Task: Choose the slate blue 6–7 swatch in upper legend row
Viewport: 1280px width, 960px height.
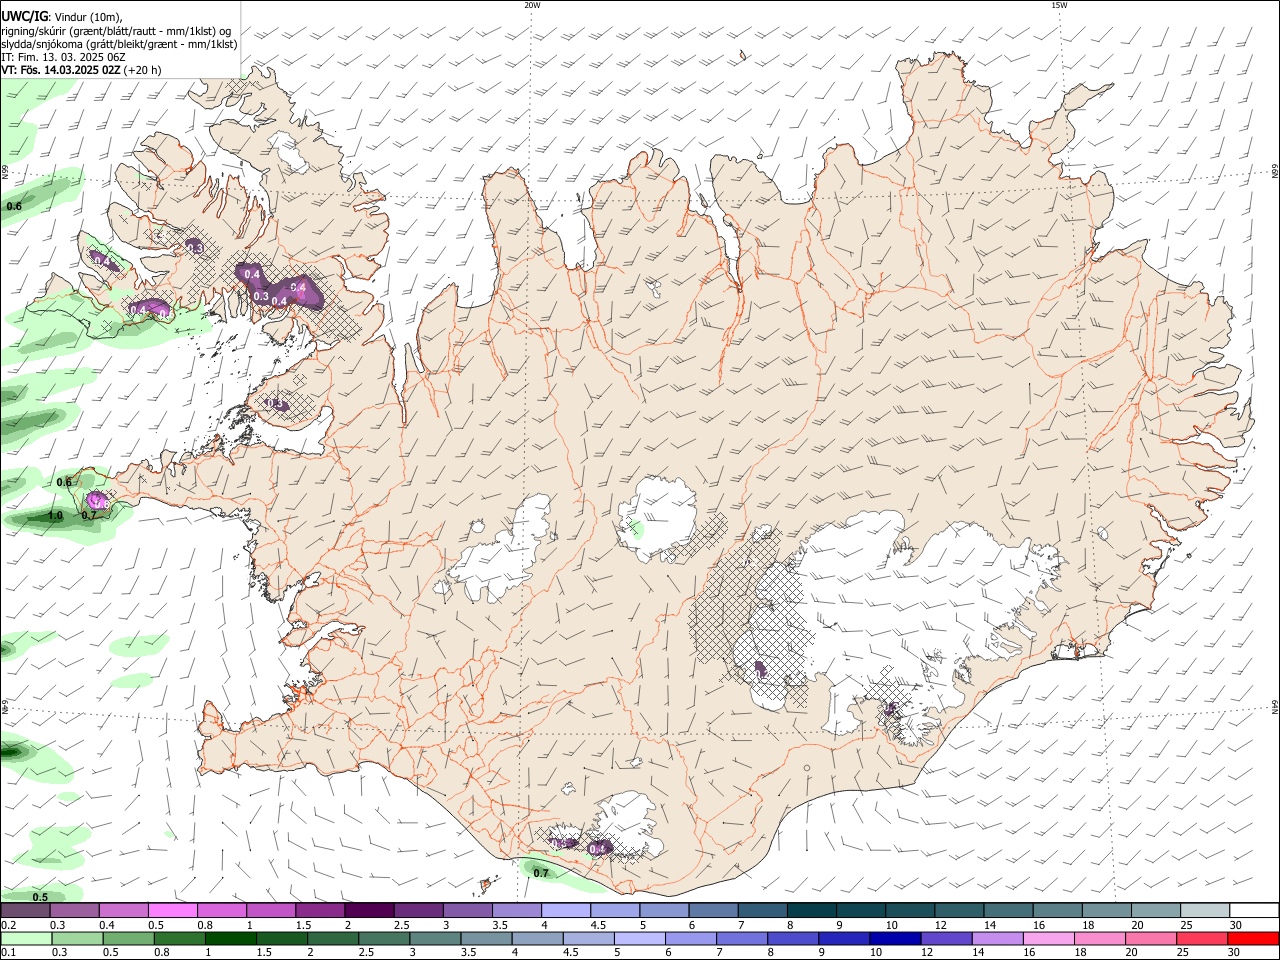Action: pyautogui.click(x=714, y=911)
